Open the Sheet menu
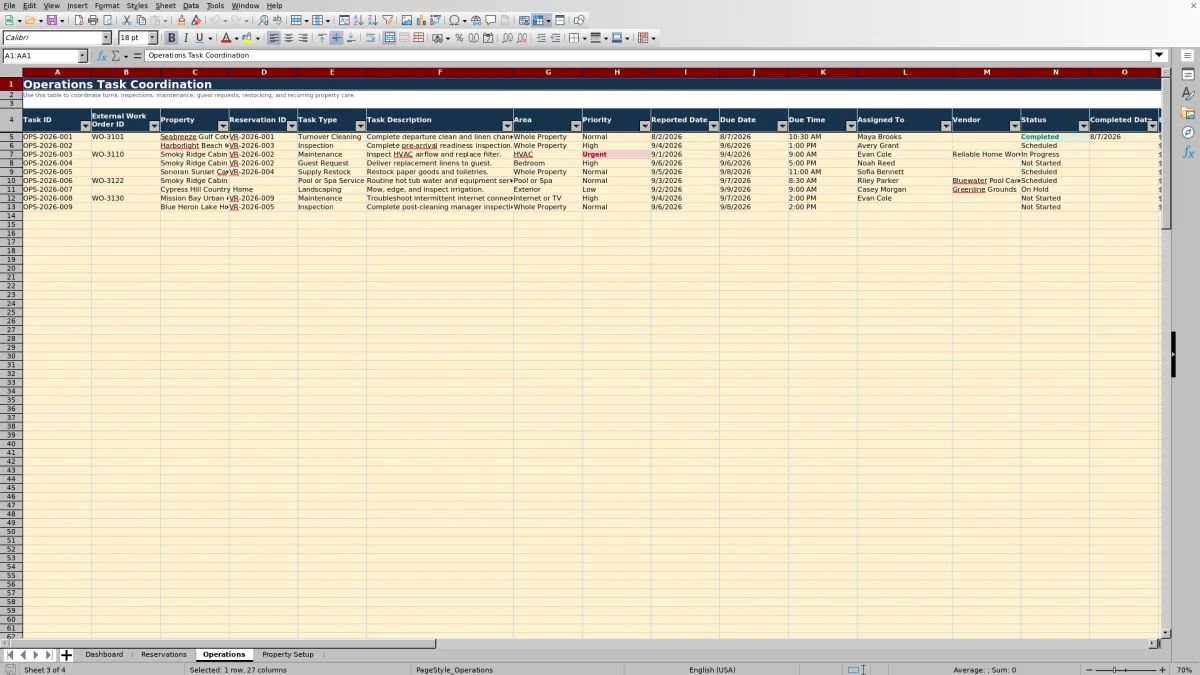1200x675 pixels. (x=165, y=6)
